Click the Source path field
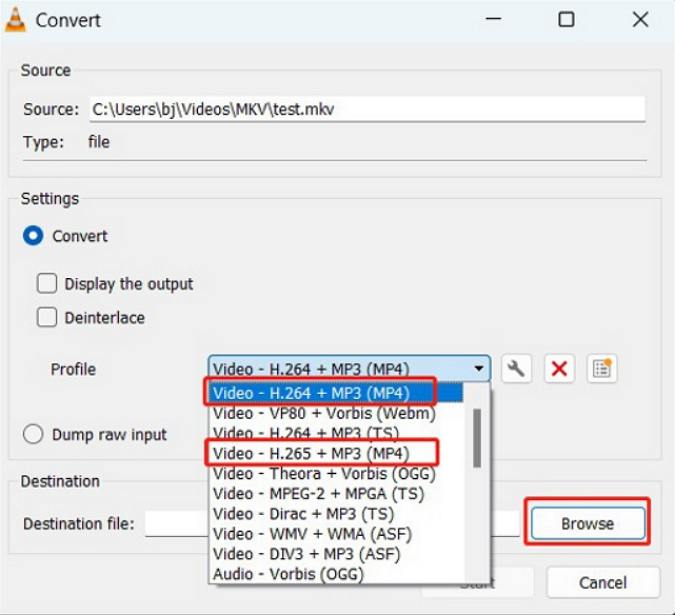This screenshot has width=675, height=615. pyautogui.click(x=367, y=109)
